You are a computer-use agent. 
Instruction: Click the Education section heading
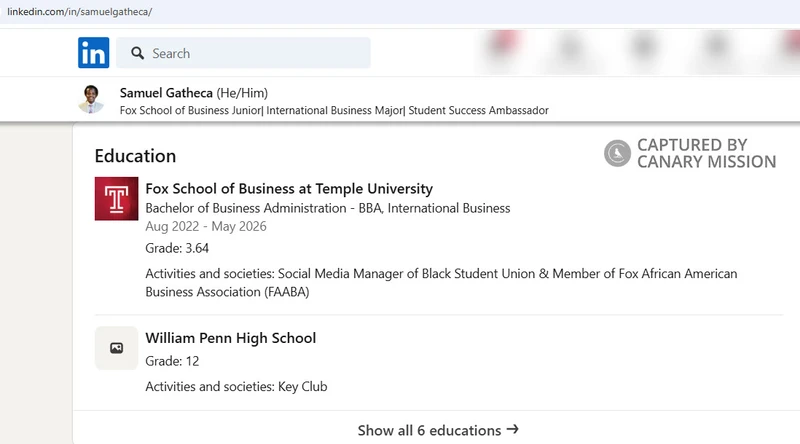(x=135, y=156)
